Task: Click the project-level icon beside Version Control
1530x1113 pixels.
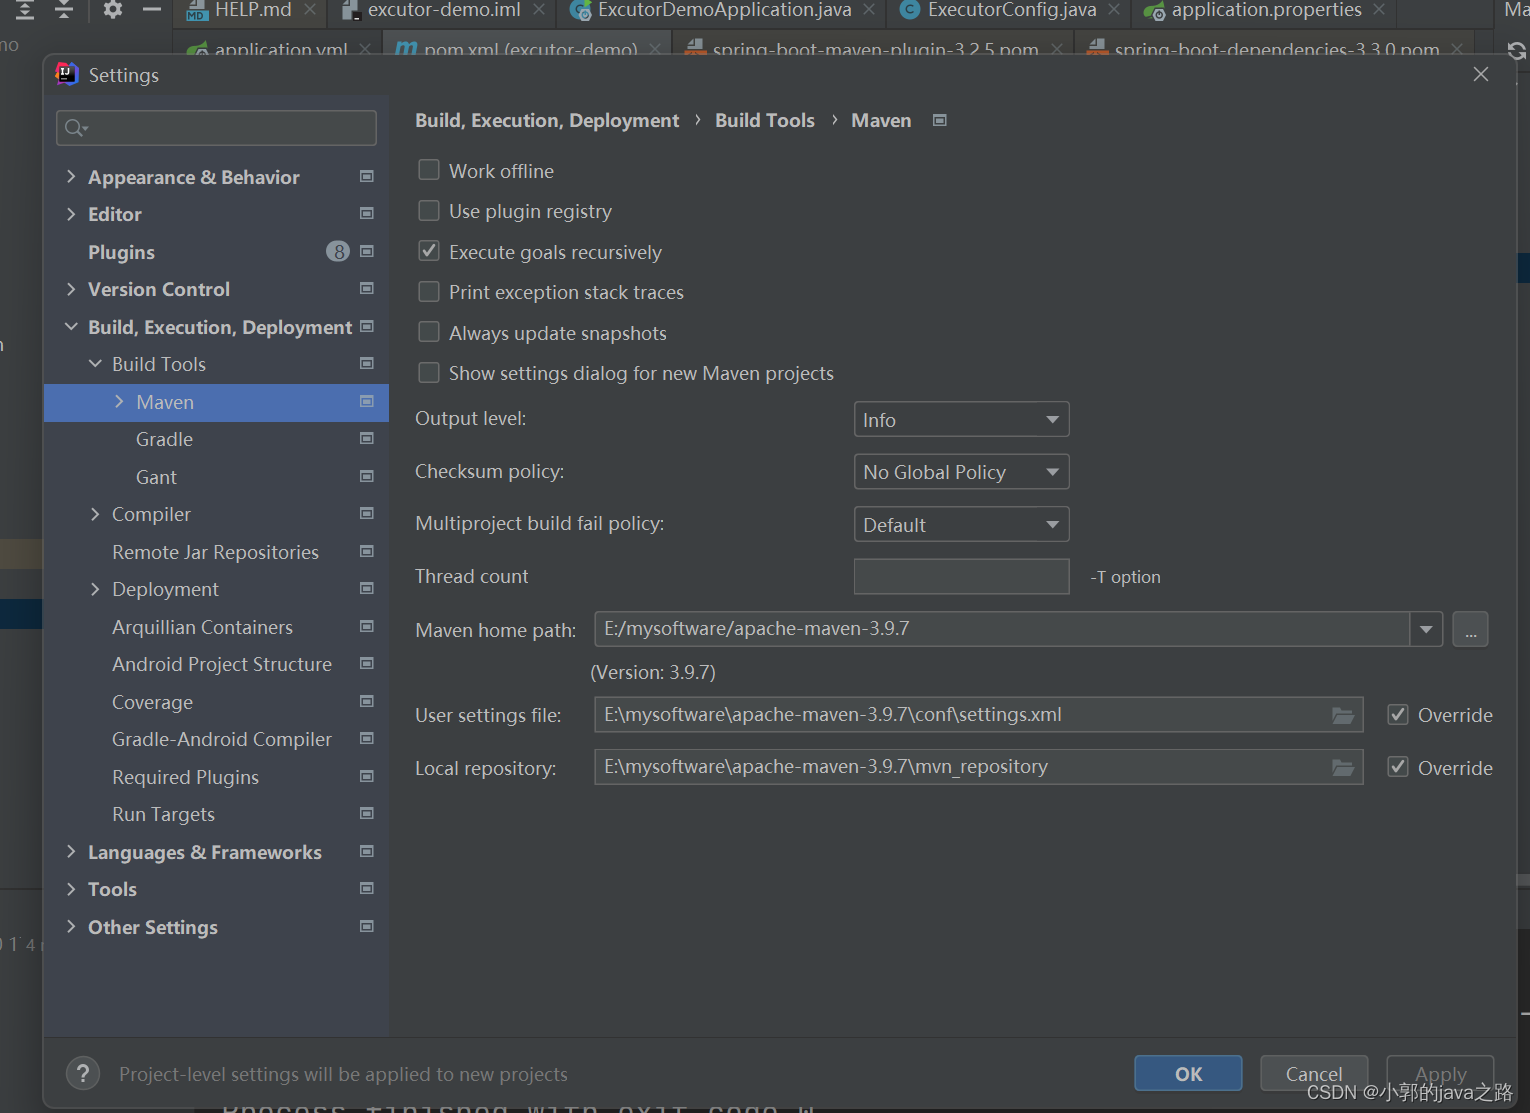Action: (x=367, y=289)
